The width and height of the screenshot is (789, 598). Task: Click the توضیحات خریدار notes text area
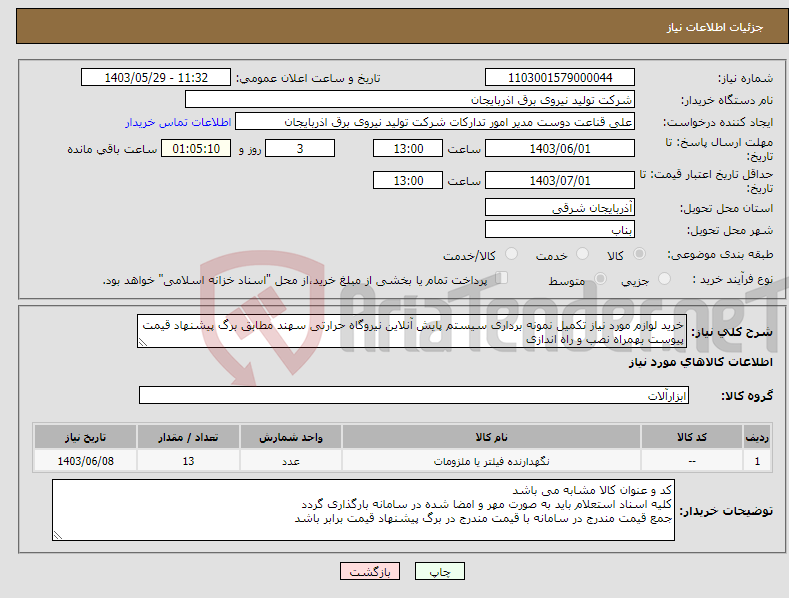(363, 510)
